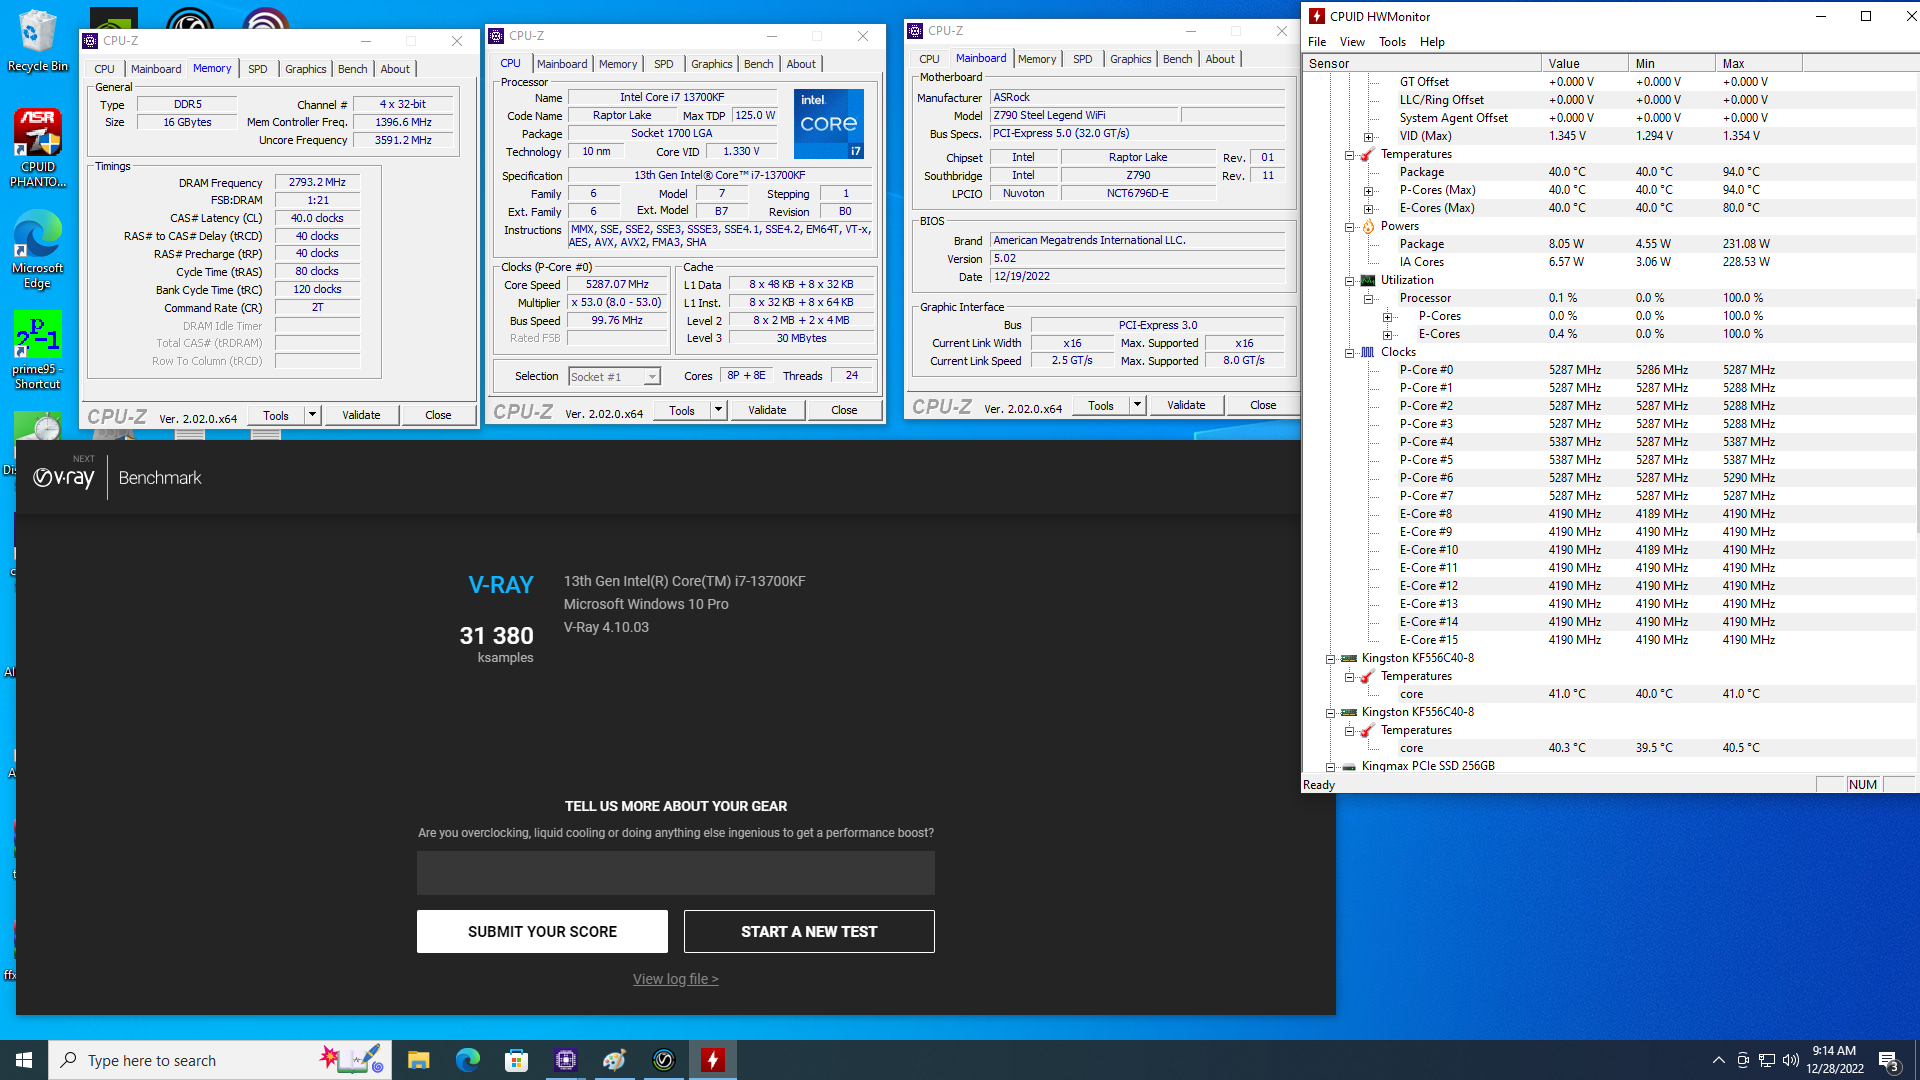Click the V-Ray taskbar icon

click(x=664, y=1060)
